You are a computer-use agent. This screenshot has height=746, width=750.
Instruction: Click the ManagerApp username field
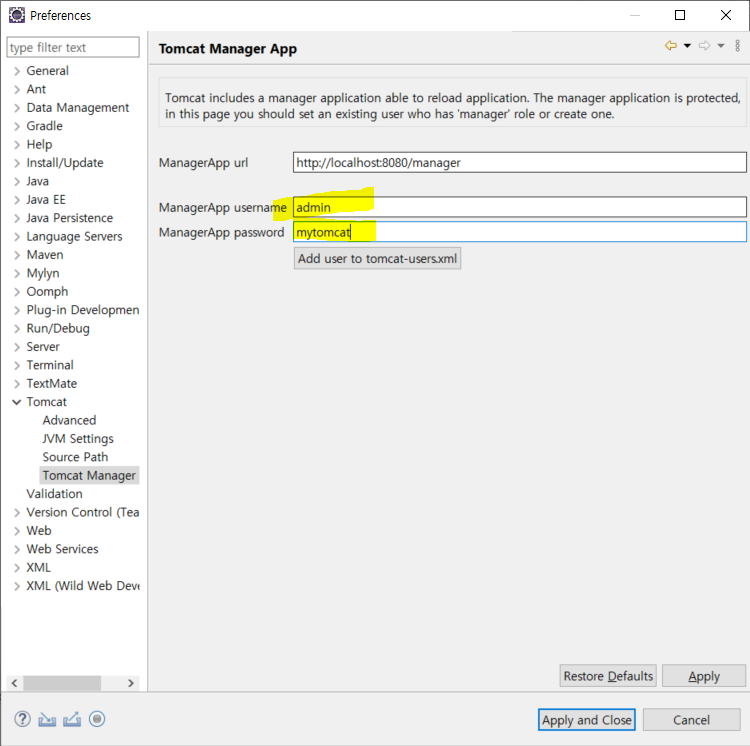(x=519, y=208)
